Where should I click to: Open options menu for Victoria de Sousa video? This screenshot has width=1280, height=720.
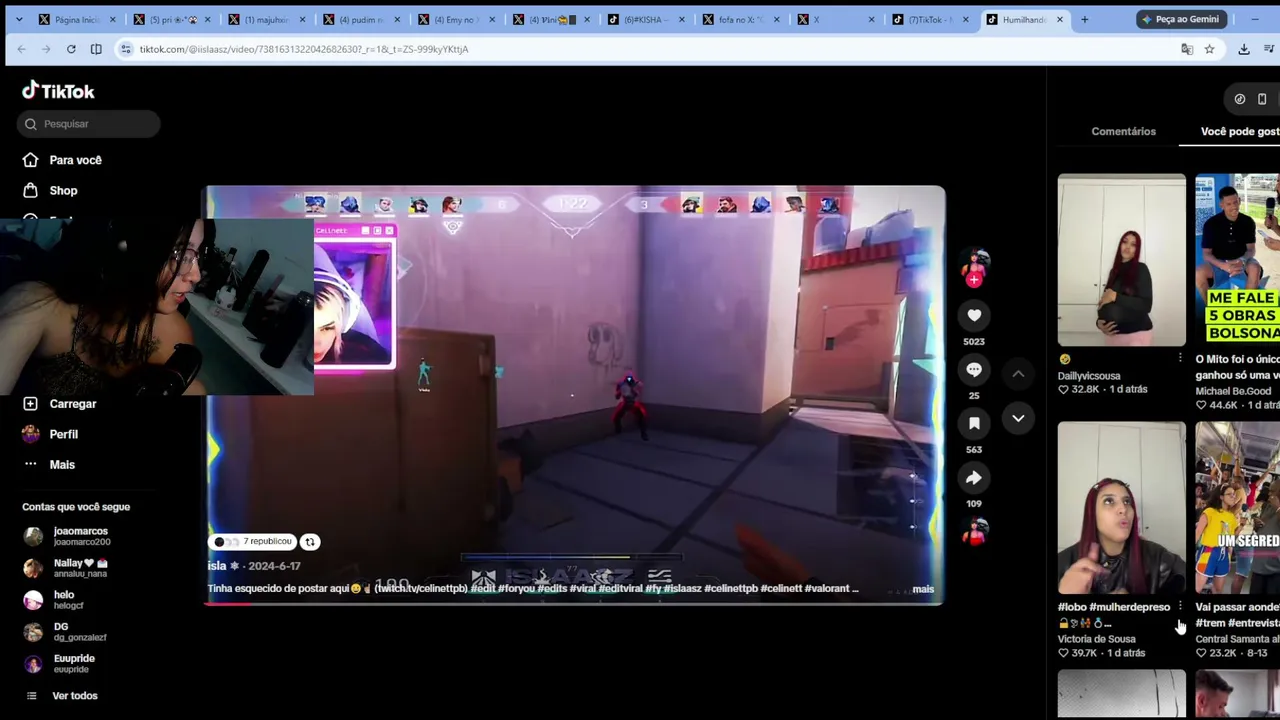click(x=1180, y=607)
